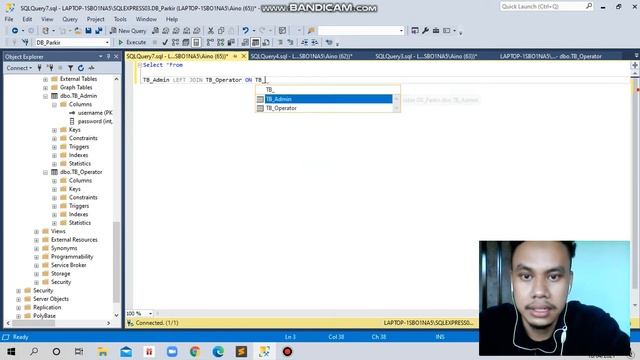Open Database Engine Query icon beside New Query

(155, 31)
